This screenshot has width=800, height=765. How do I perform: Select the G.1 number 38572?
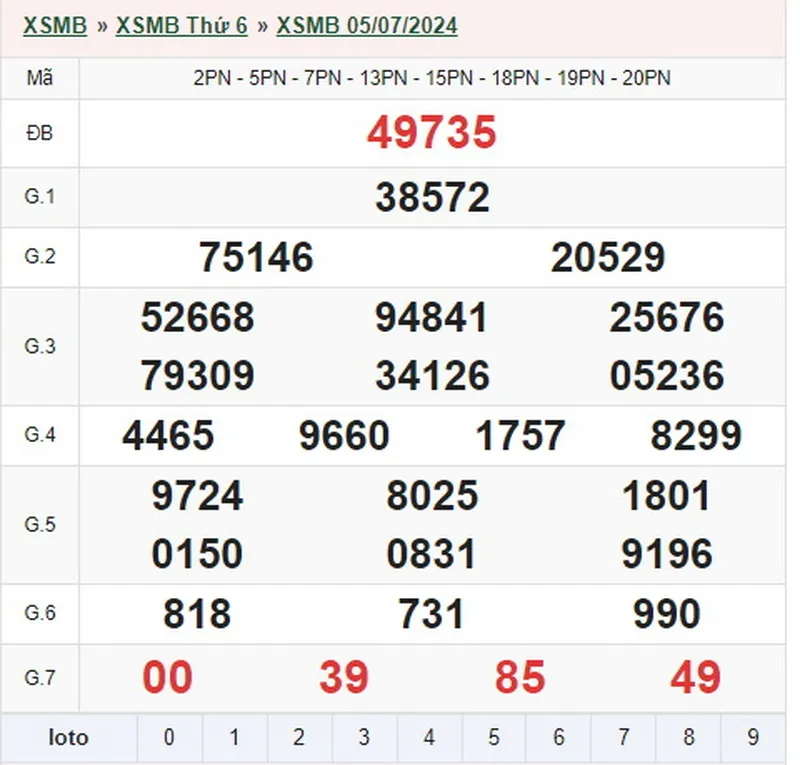tap(432, 198)
